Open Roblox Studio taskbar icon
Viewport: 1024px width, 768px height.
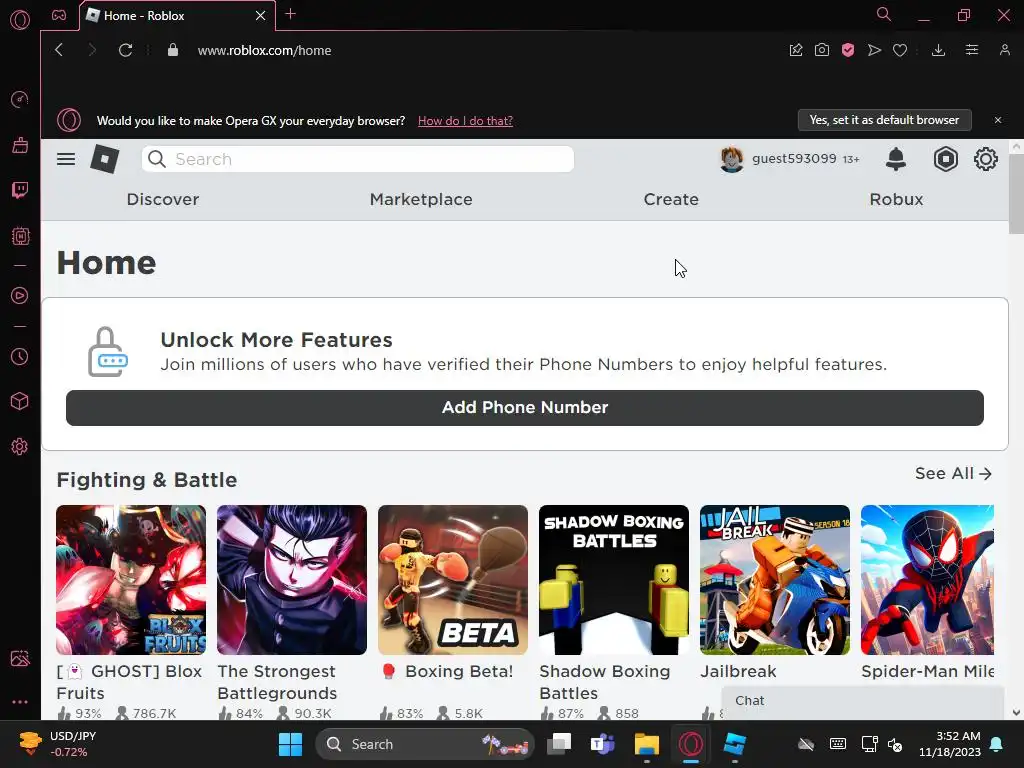click(735, 744)
